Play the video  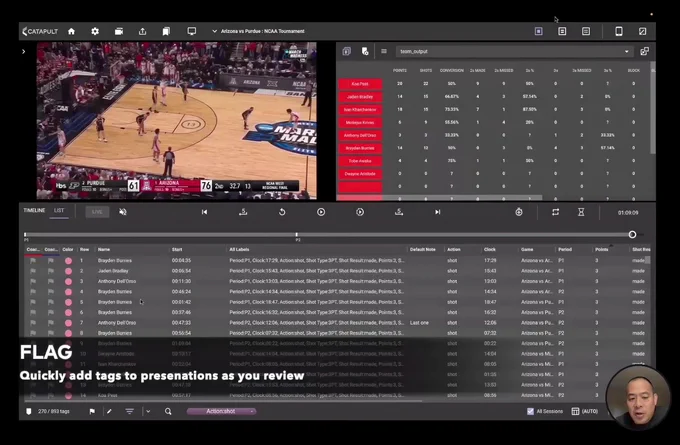pos(321,212)
